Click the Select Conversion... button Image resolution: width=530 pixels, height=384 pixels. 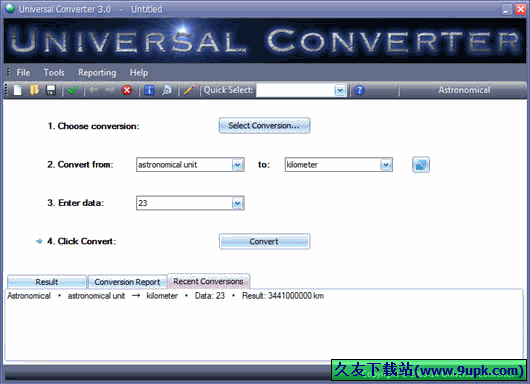click(264, 125)
